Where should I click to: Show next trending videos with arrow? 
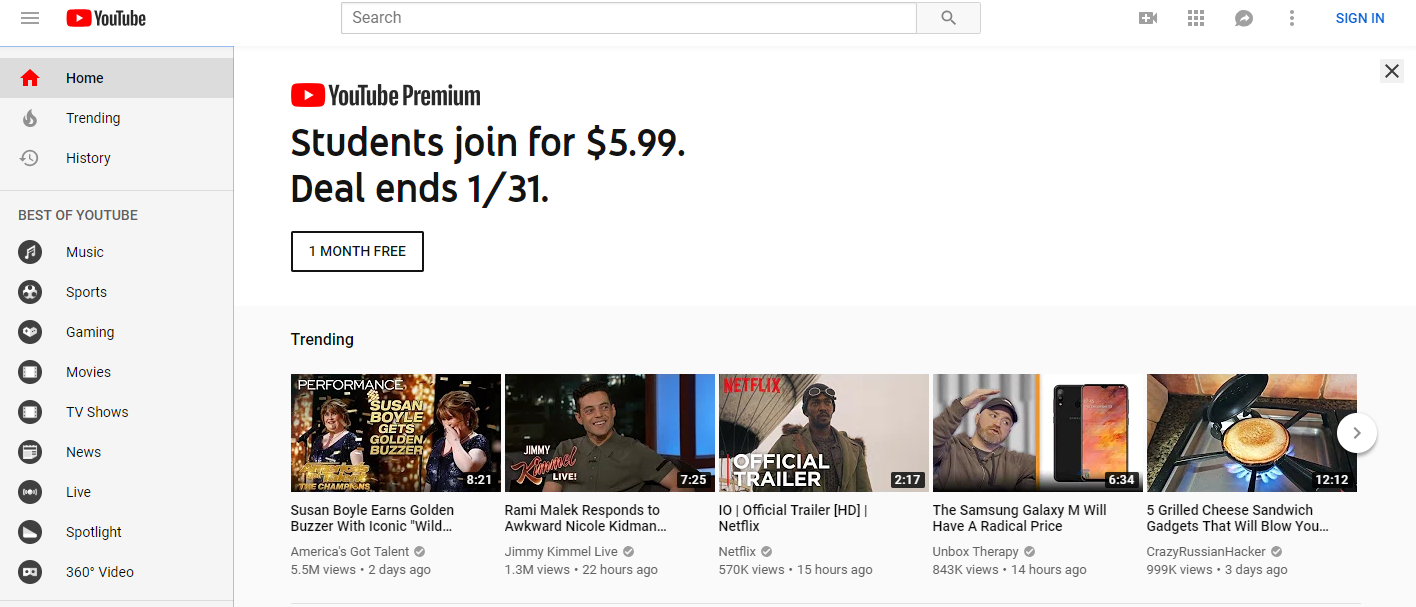1357,433
